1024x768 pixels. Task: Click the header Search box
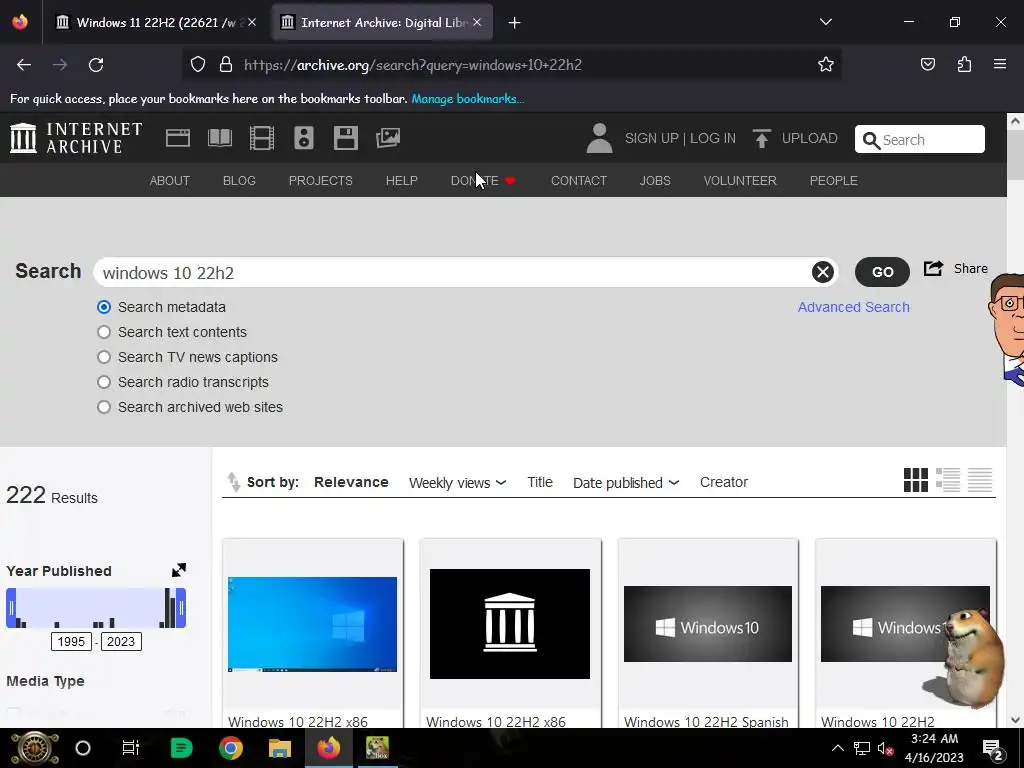click(x=920, y=139)
